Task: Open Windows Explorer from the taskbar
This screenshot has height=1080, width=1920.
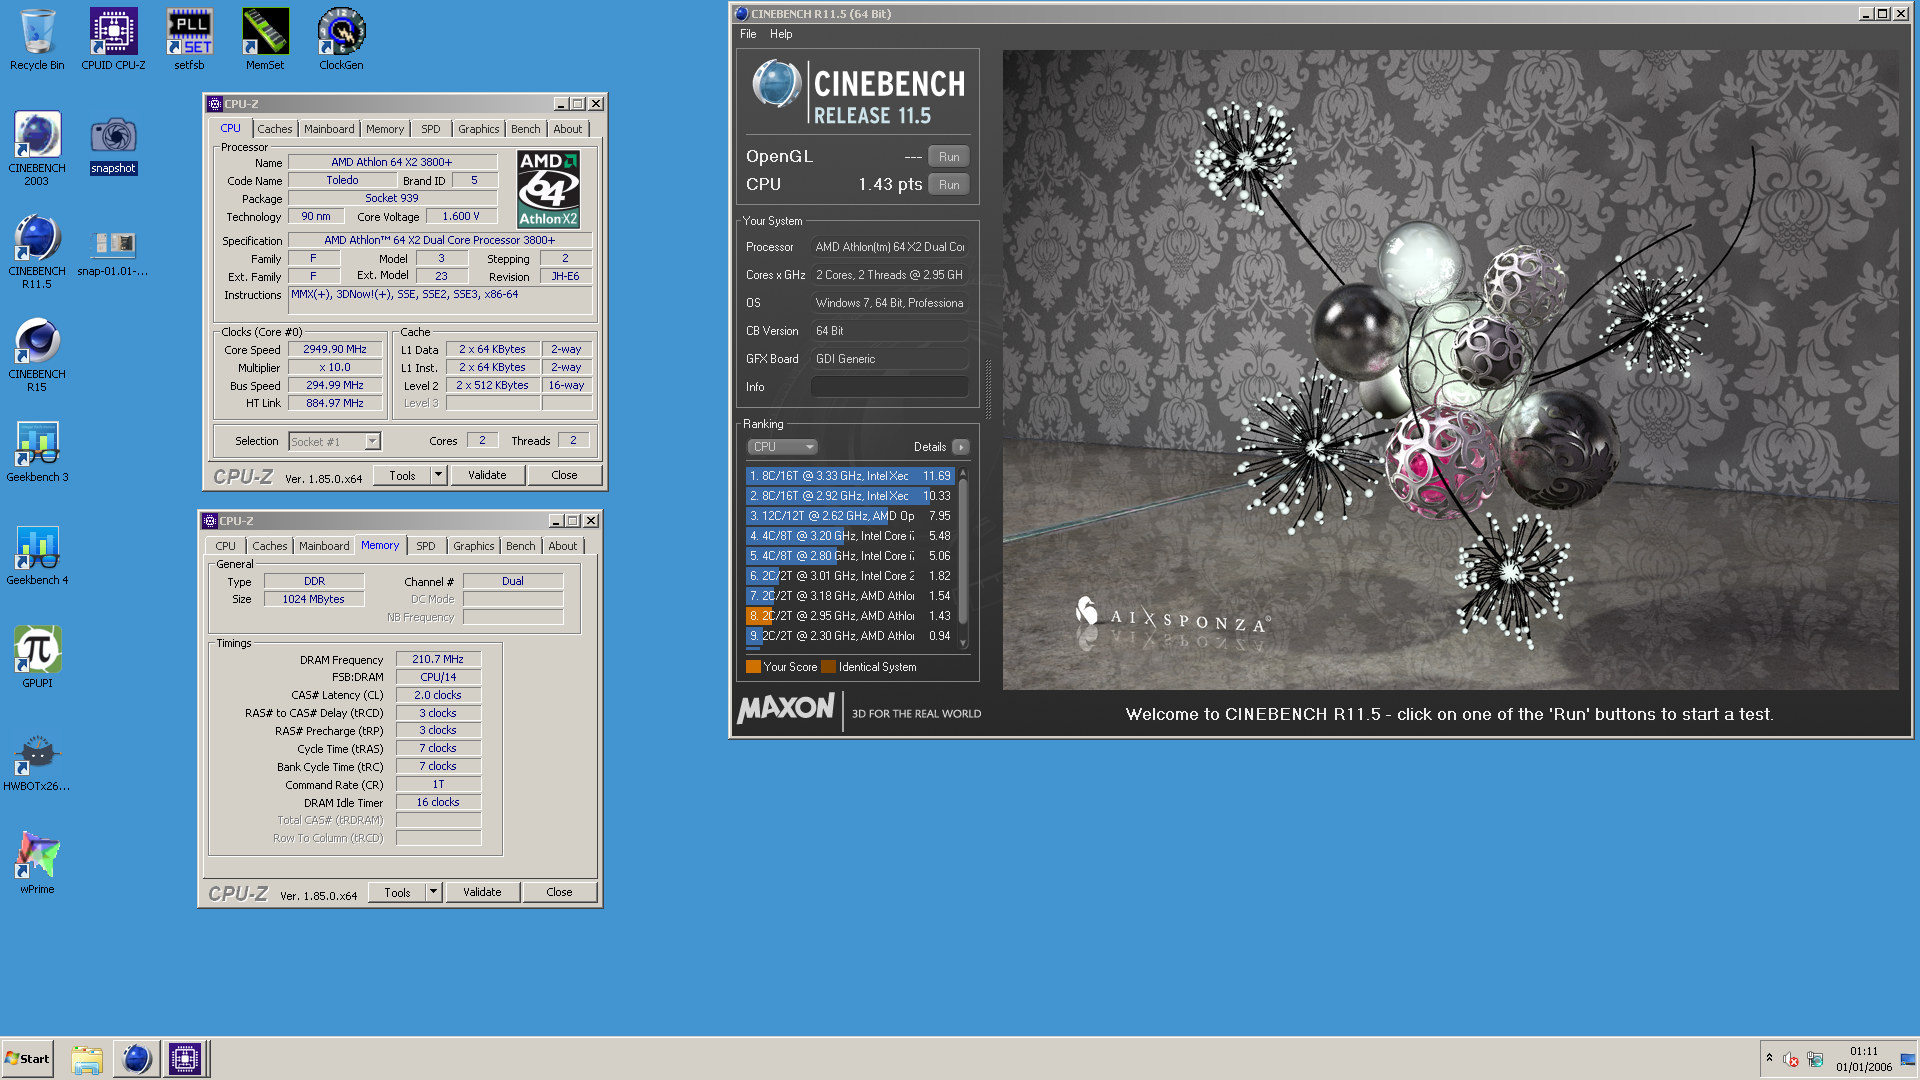Action: click(87, 1059)
